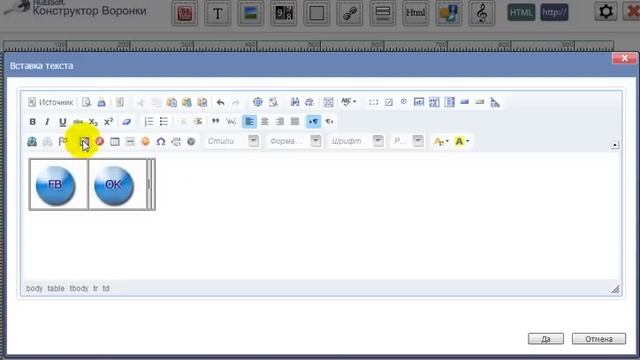Insert a selection list field
Viewport: 640px width, 360px height.
tap(449, 102)
